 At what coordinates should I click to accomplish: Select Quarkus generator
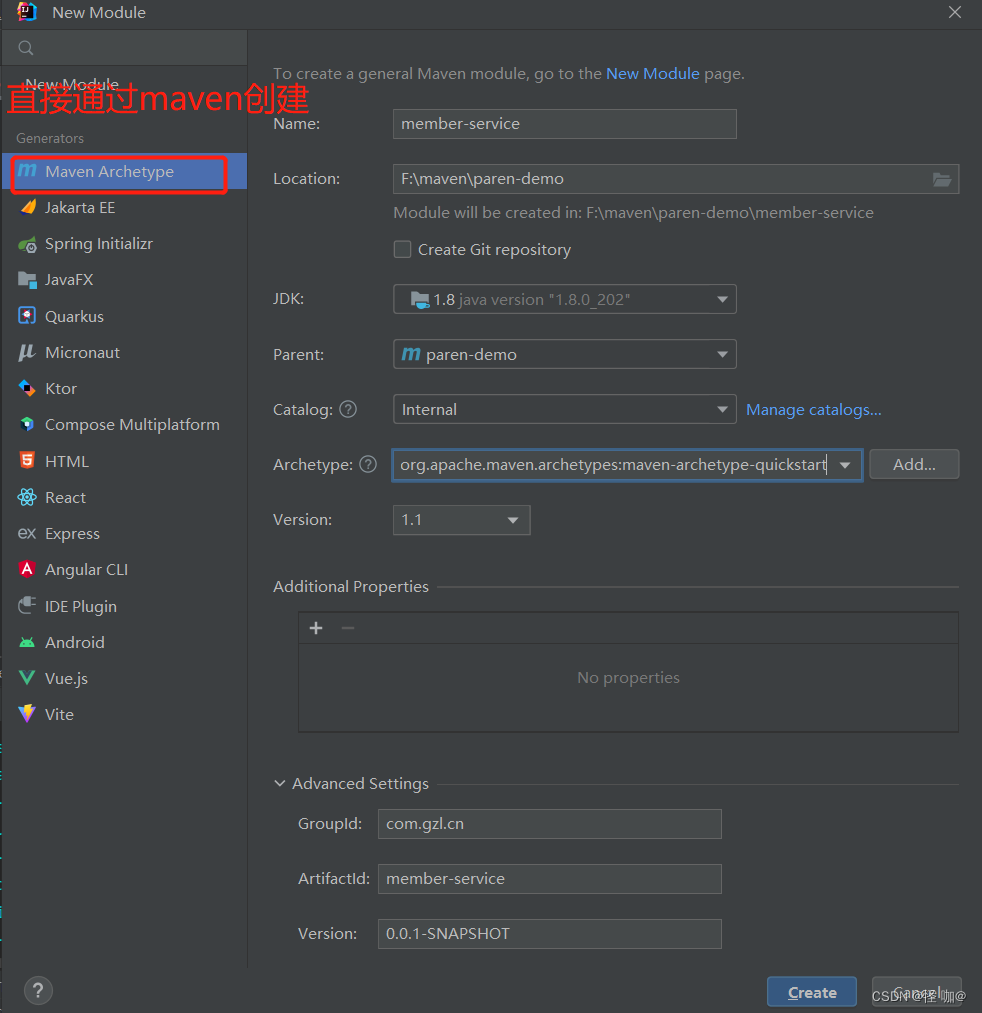[x=124, y=316]
